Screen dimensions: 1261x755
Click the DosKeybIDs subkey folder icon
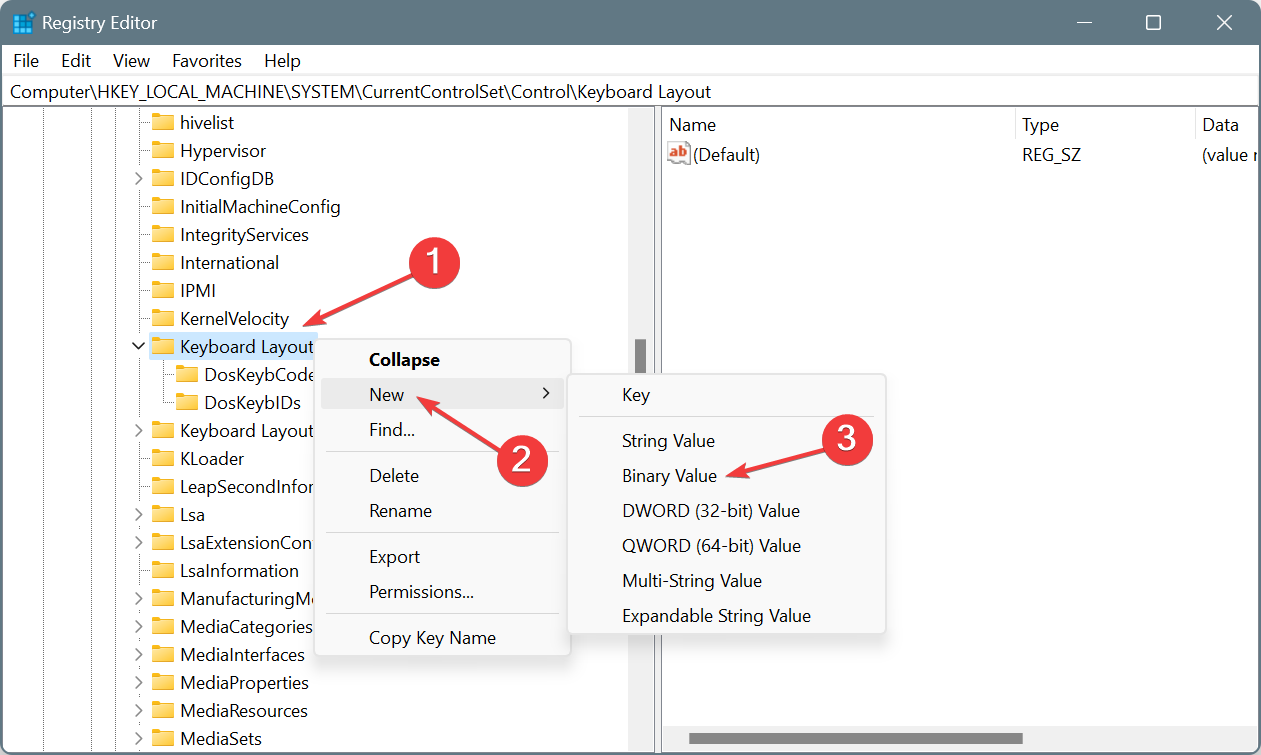point(187,403)
